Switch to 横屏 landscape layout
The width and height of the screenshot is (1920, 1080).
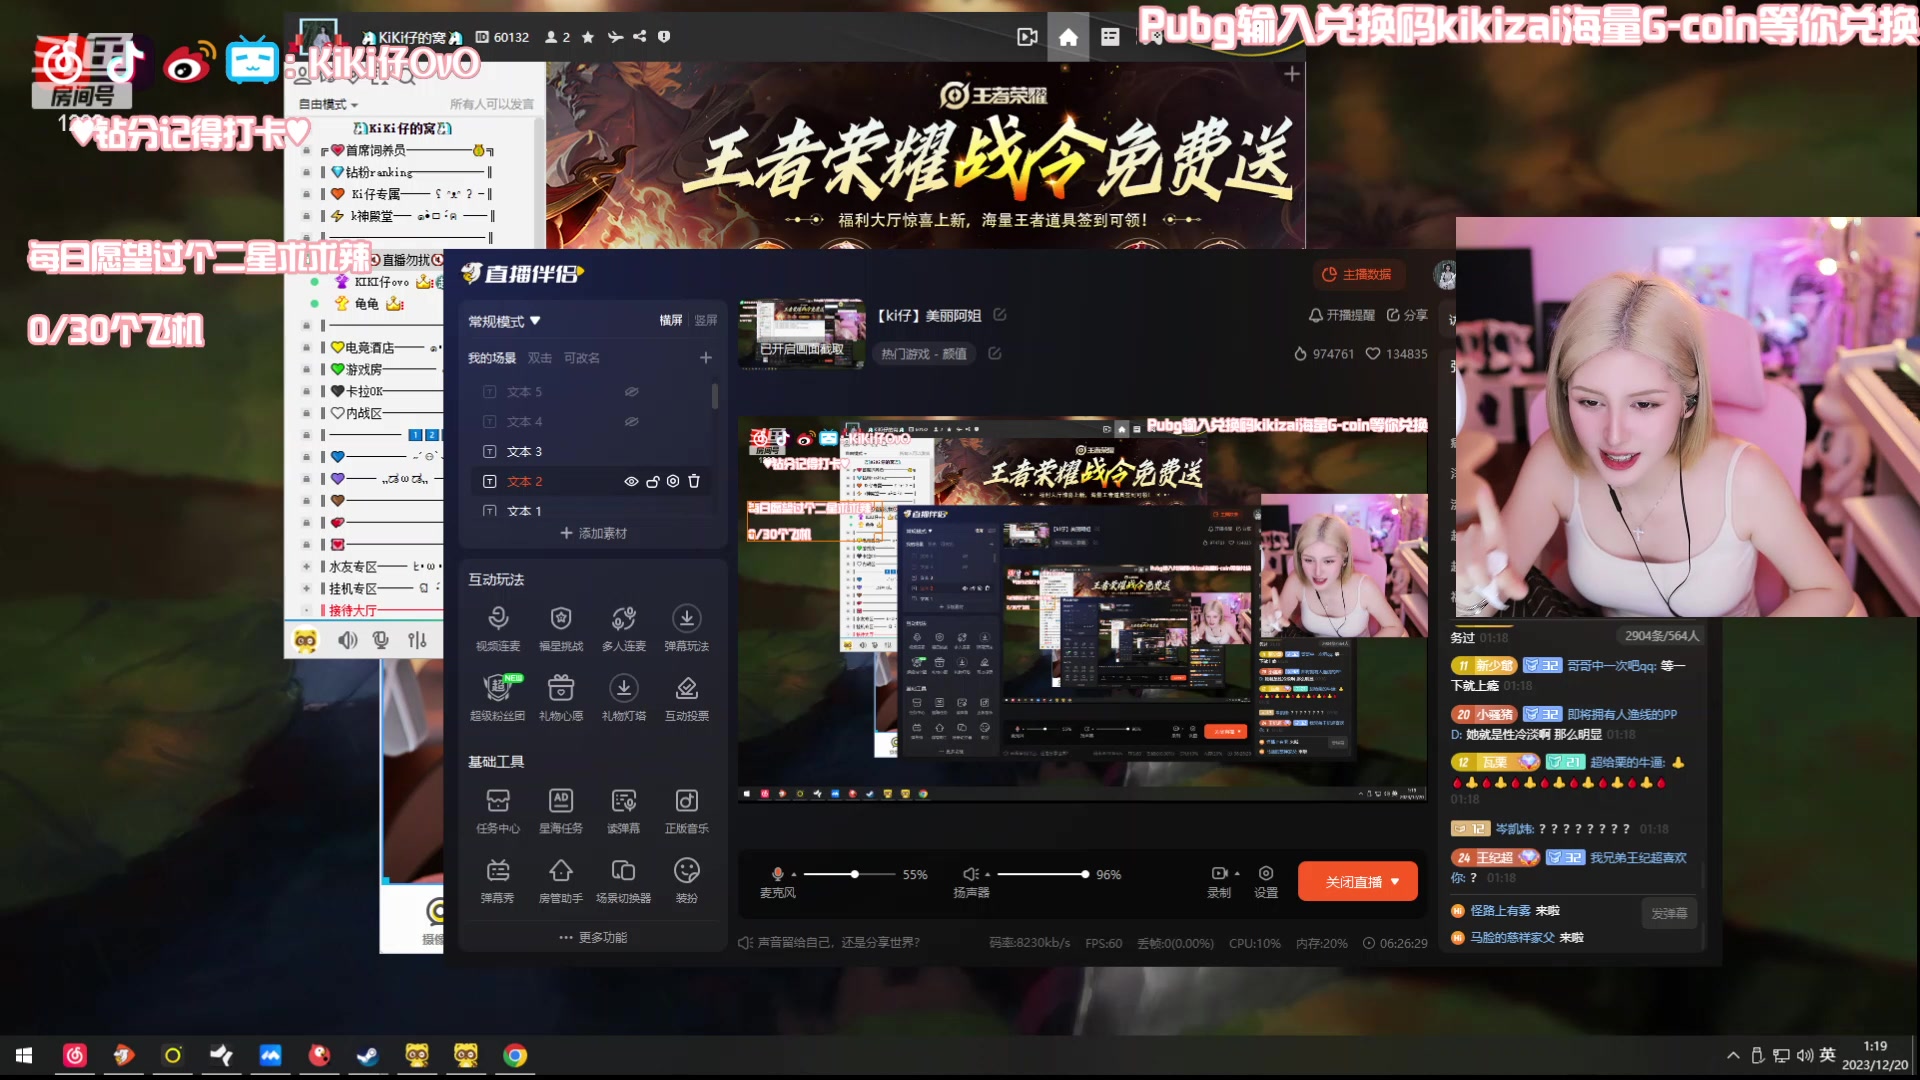point(671,320)
